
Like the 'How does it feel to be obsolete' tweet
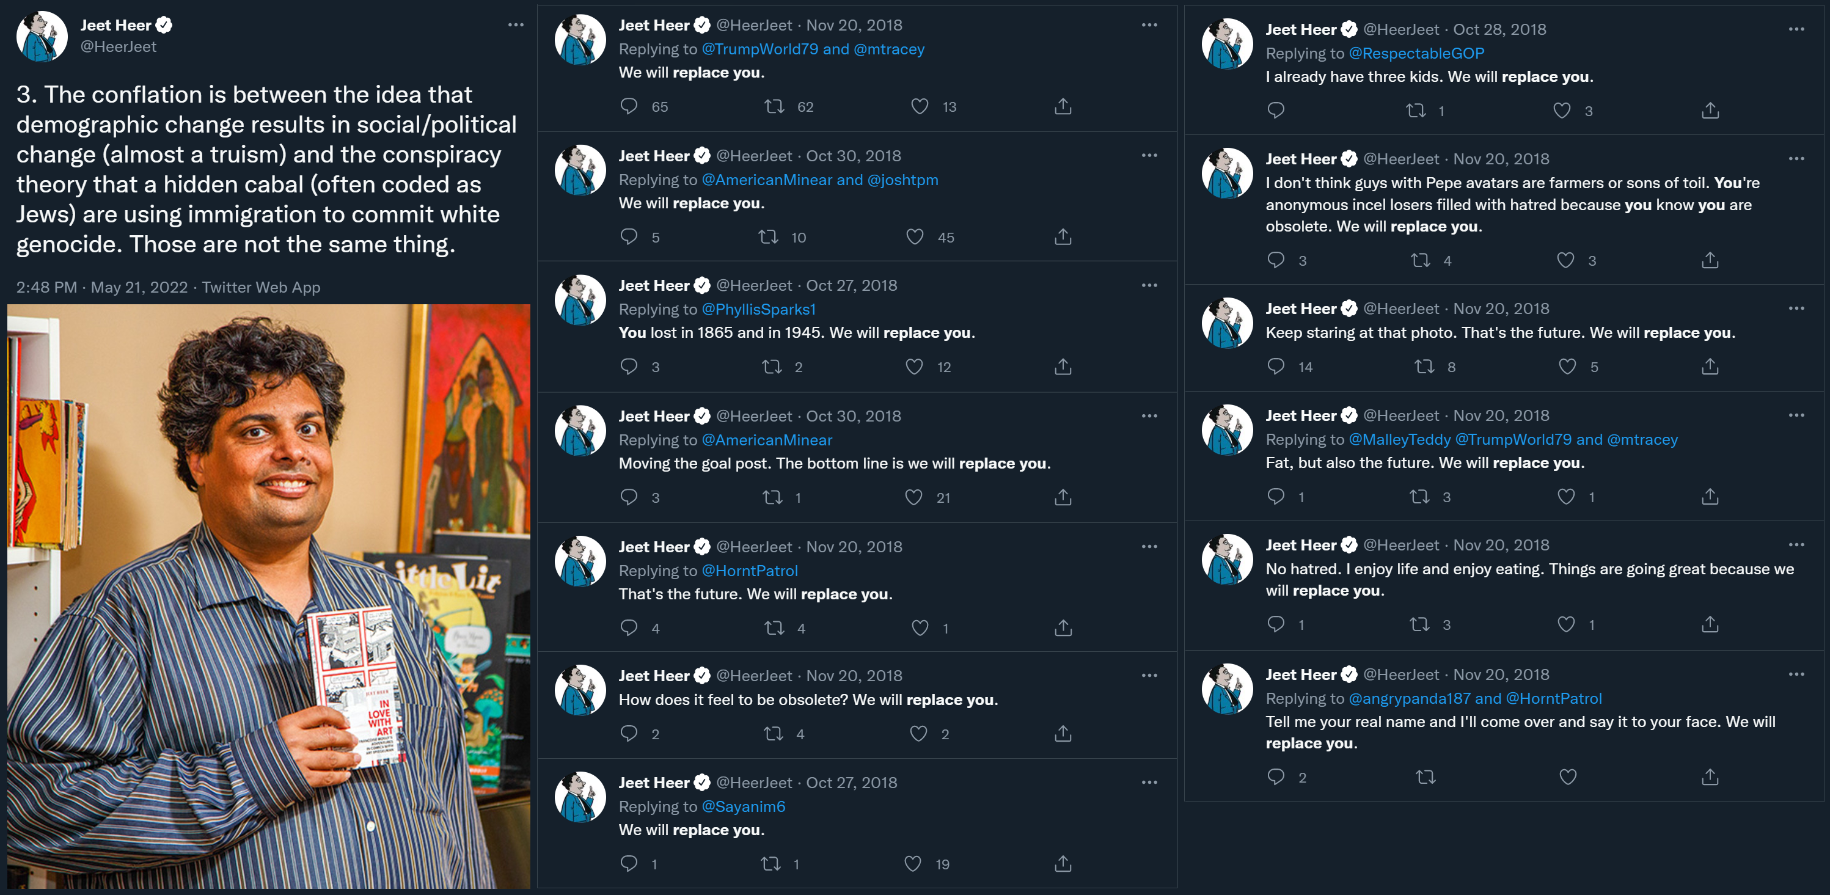pyautogui.click(x=919, y=734)
